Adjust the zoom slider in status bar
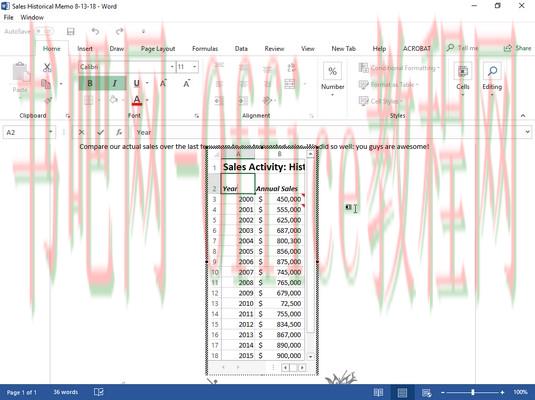The height and width of the screenshot is (400, 535). (473, 392)
